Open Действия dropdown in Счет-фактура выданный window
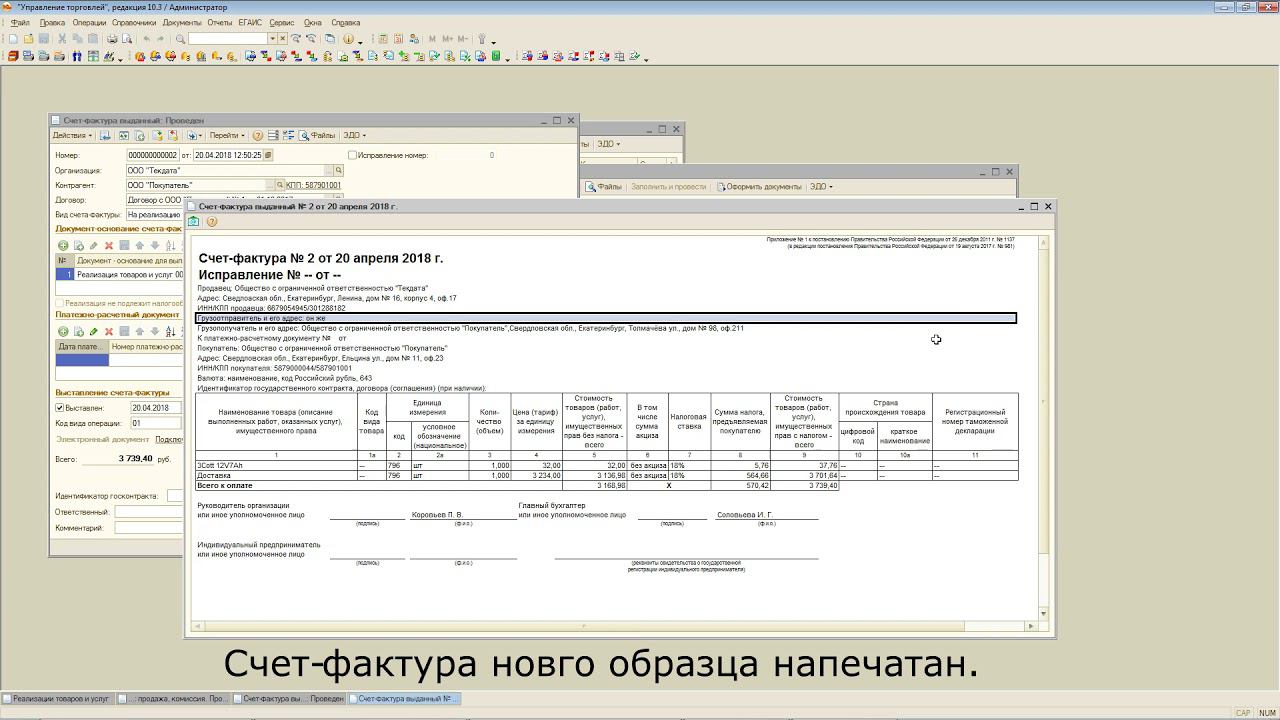The height and width of the screenshot is (720, 1280). pyautogui.click(x=72, y=135)
